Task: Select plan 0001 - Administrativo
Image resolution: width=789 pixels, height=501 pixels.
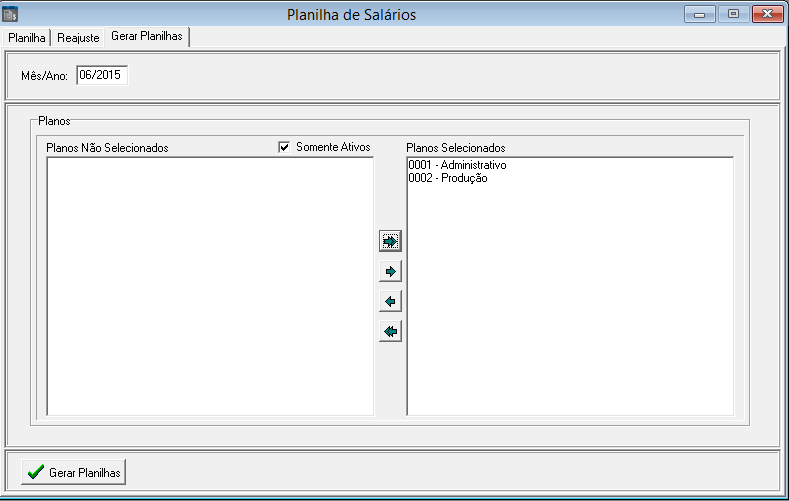Action: (458, 165)
